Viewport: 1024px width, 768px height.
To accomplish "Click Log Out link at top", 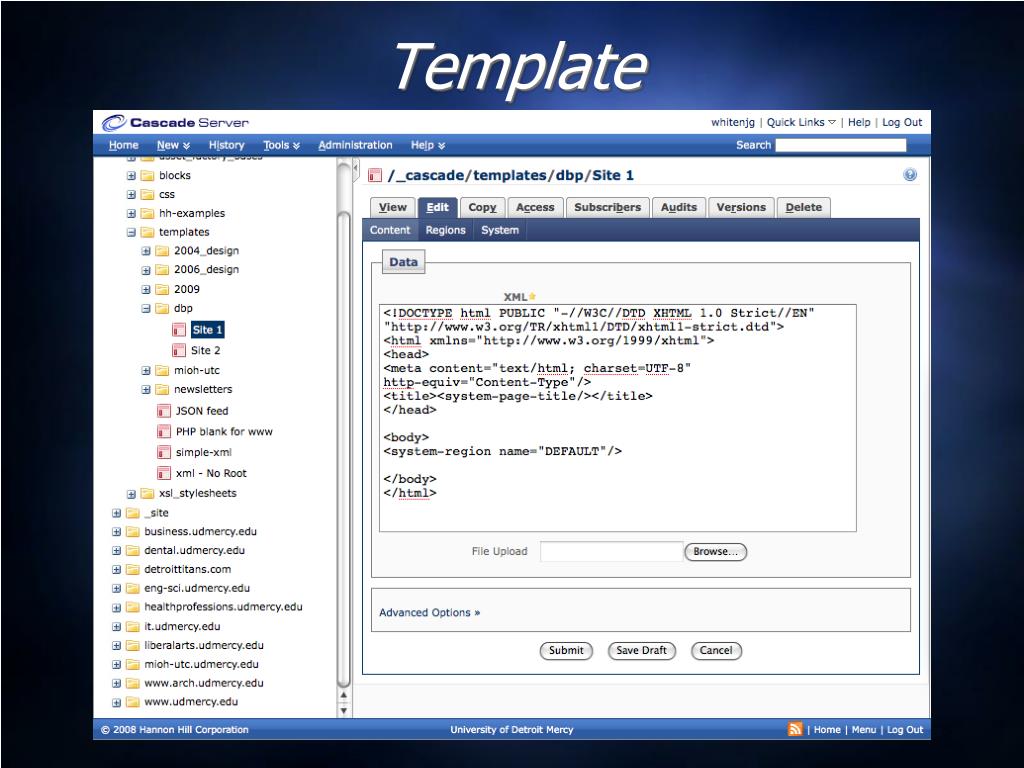I will 902,122.
